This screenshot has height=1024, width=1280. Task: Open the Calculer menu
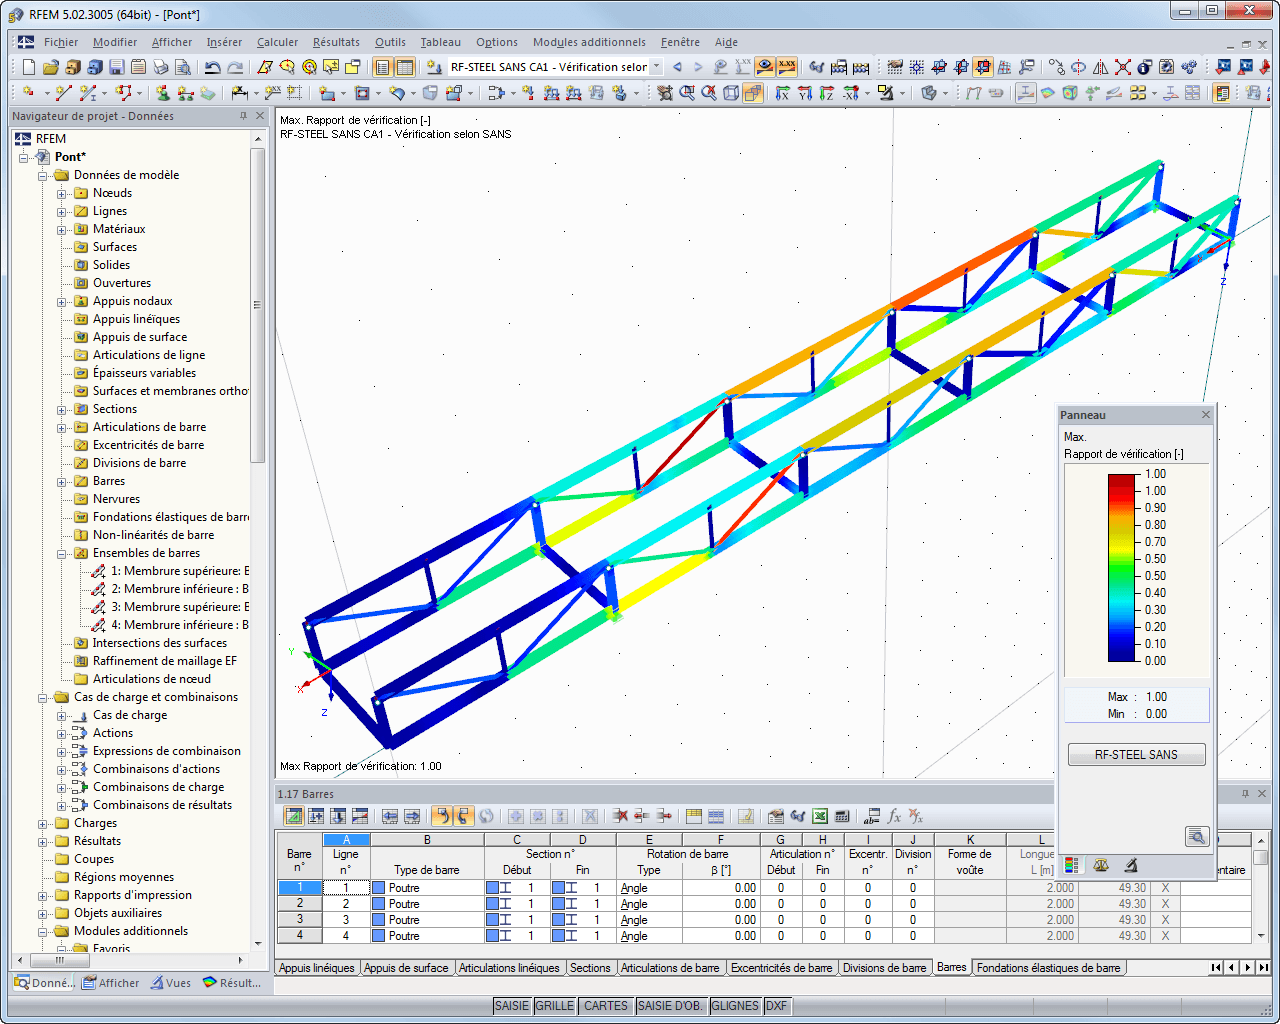point(277,42)
